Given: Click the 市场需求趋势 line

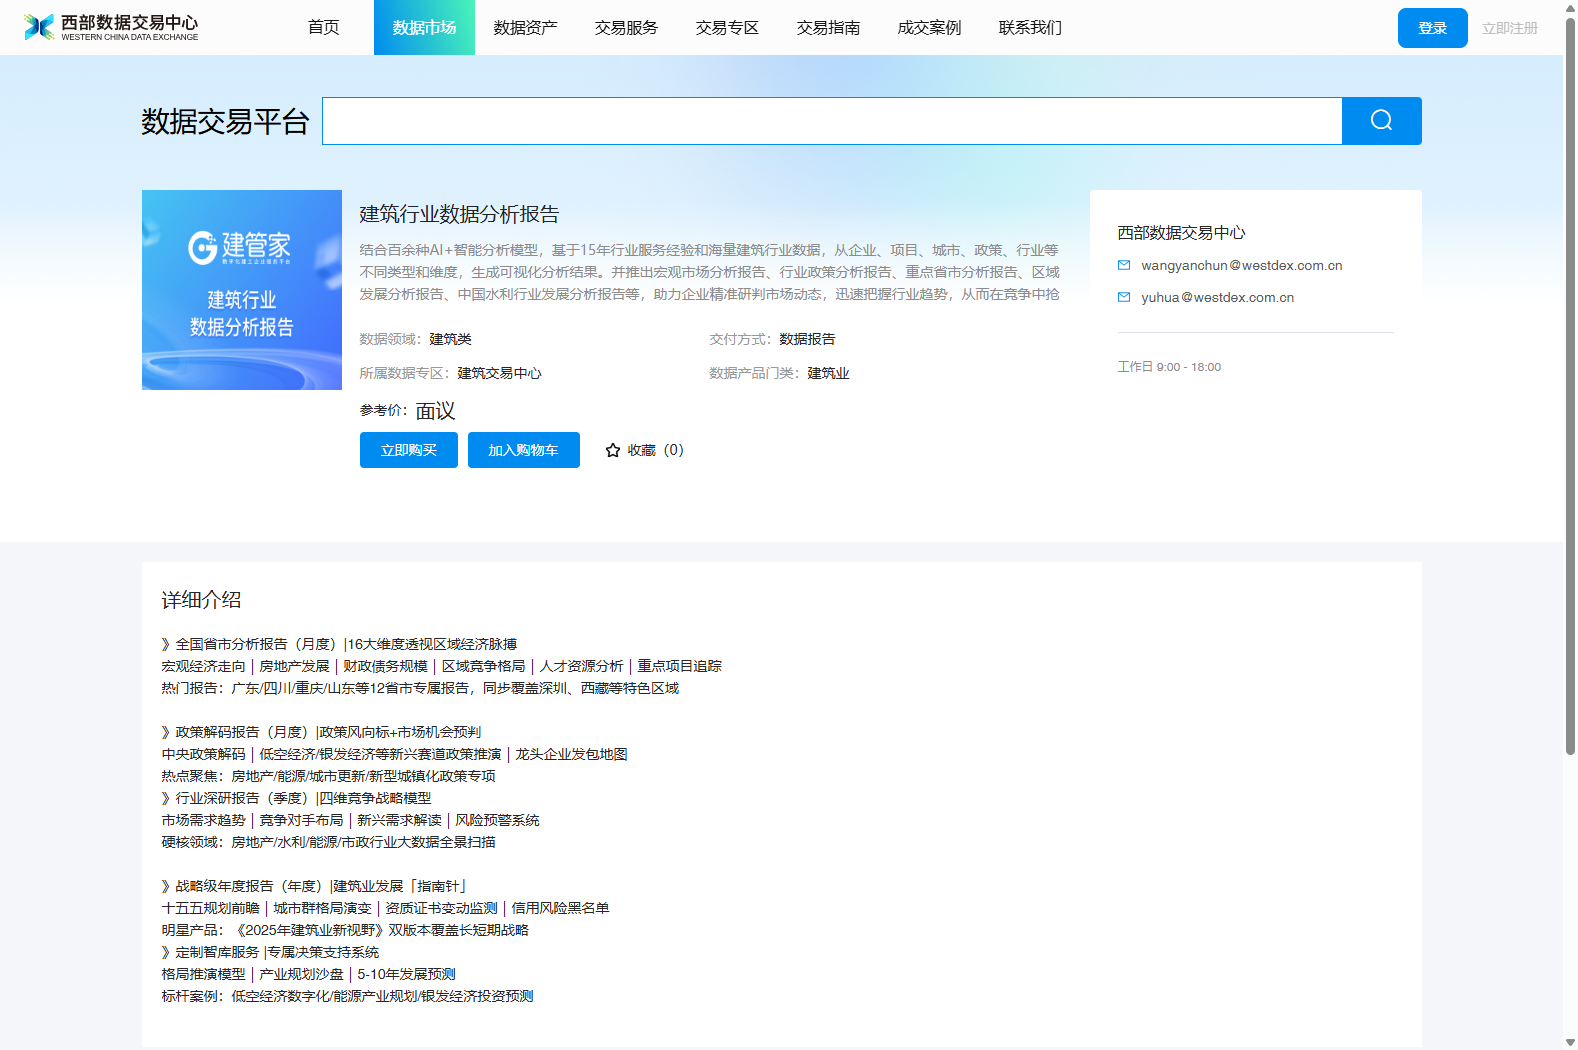Looking at the screenshot, I should click(350, 820).
